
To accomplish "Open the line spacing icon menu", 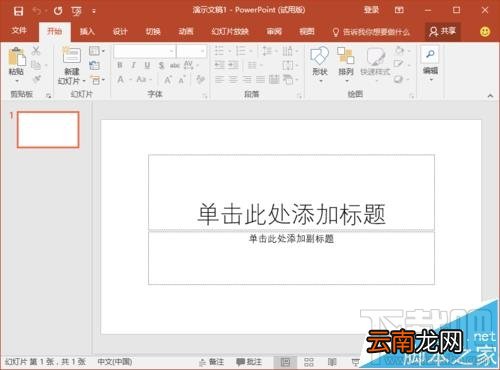I will pyautogui.click(x=270, y=51).
